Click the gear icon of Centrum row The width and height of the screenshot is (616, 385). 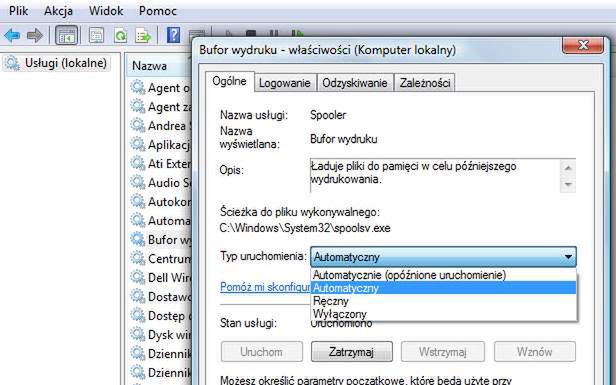pos(138,258)
